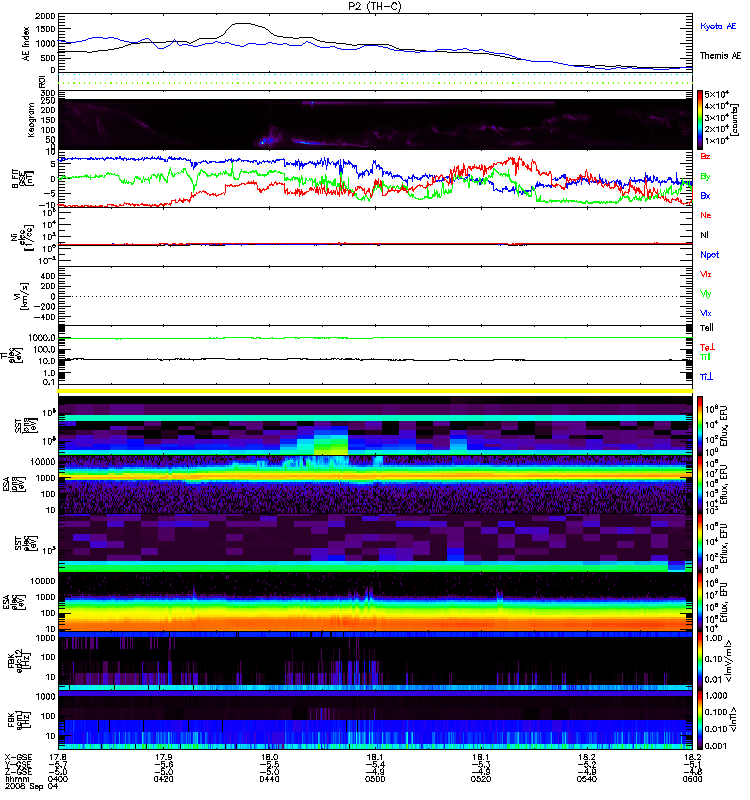Screen dimensions: 750x800
Task: Click the Keogram counts color bar
Action: coord(701,120)
